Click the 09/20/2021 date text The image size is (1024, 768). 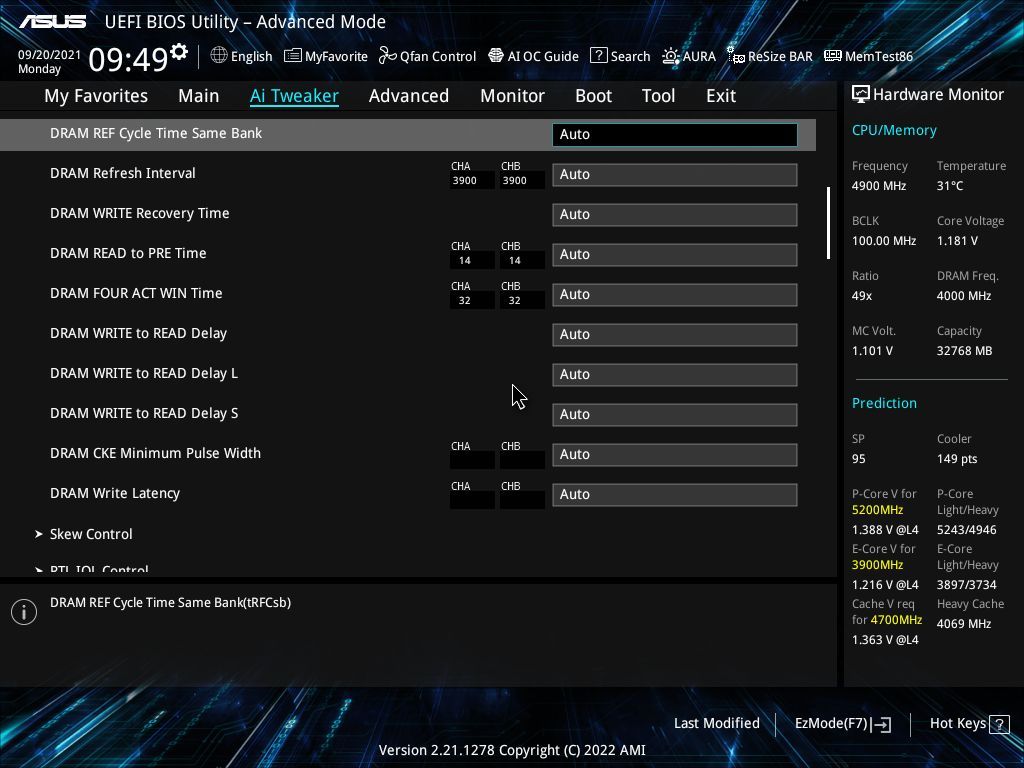coord(49,55)
